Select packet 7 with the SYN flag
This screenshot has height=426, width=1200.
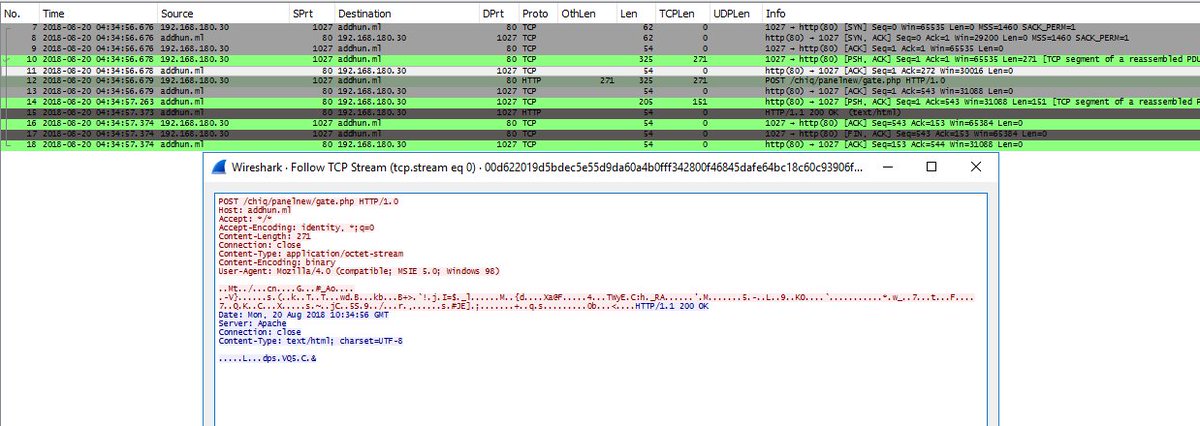pyautogui.click(x=600, y=28)
